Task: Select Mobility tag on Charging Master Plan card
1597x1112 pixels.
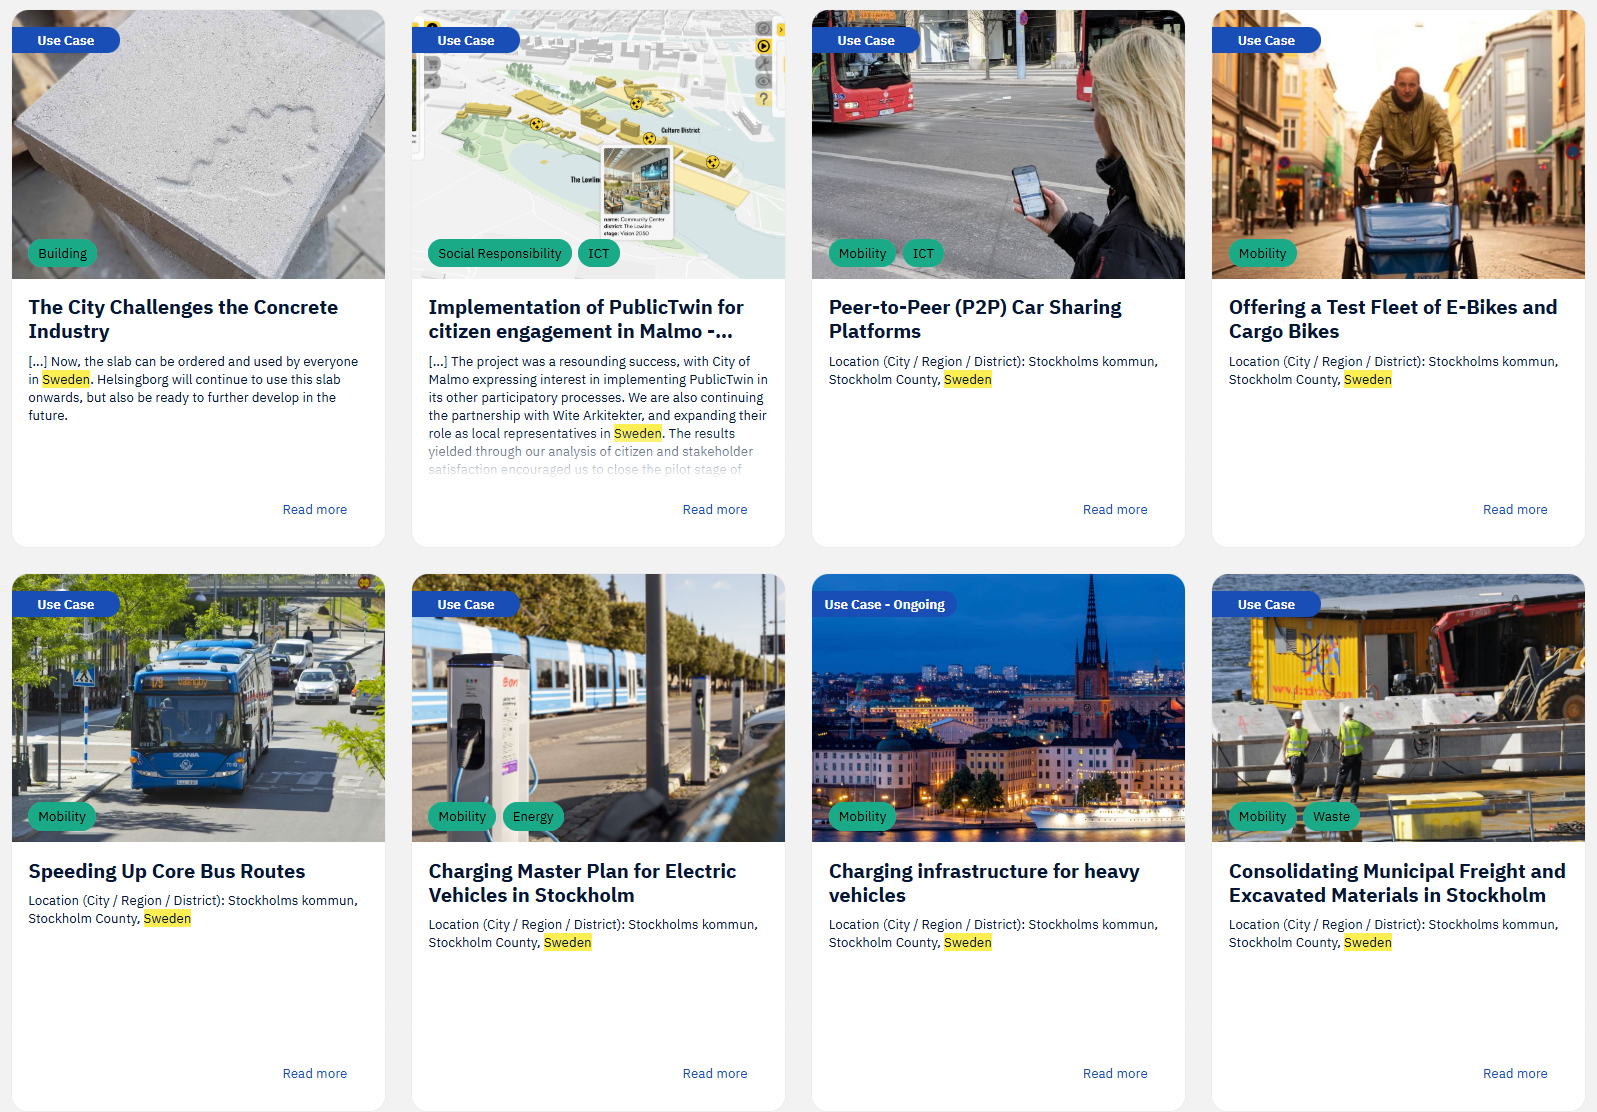Action: point(462,816)
